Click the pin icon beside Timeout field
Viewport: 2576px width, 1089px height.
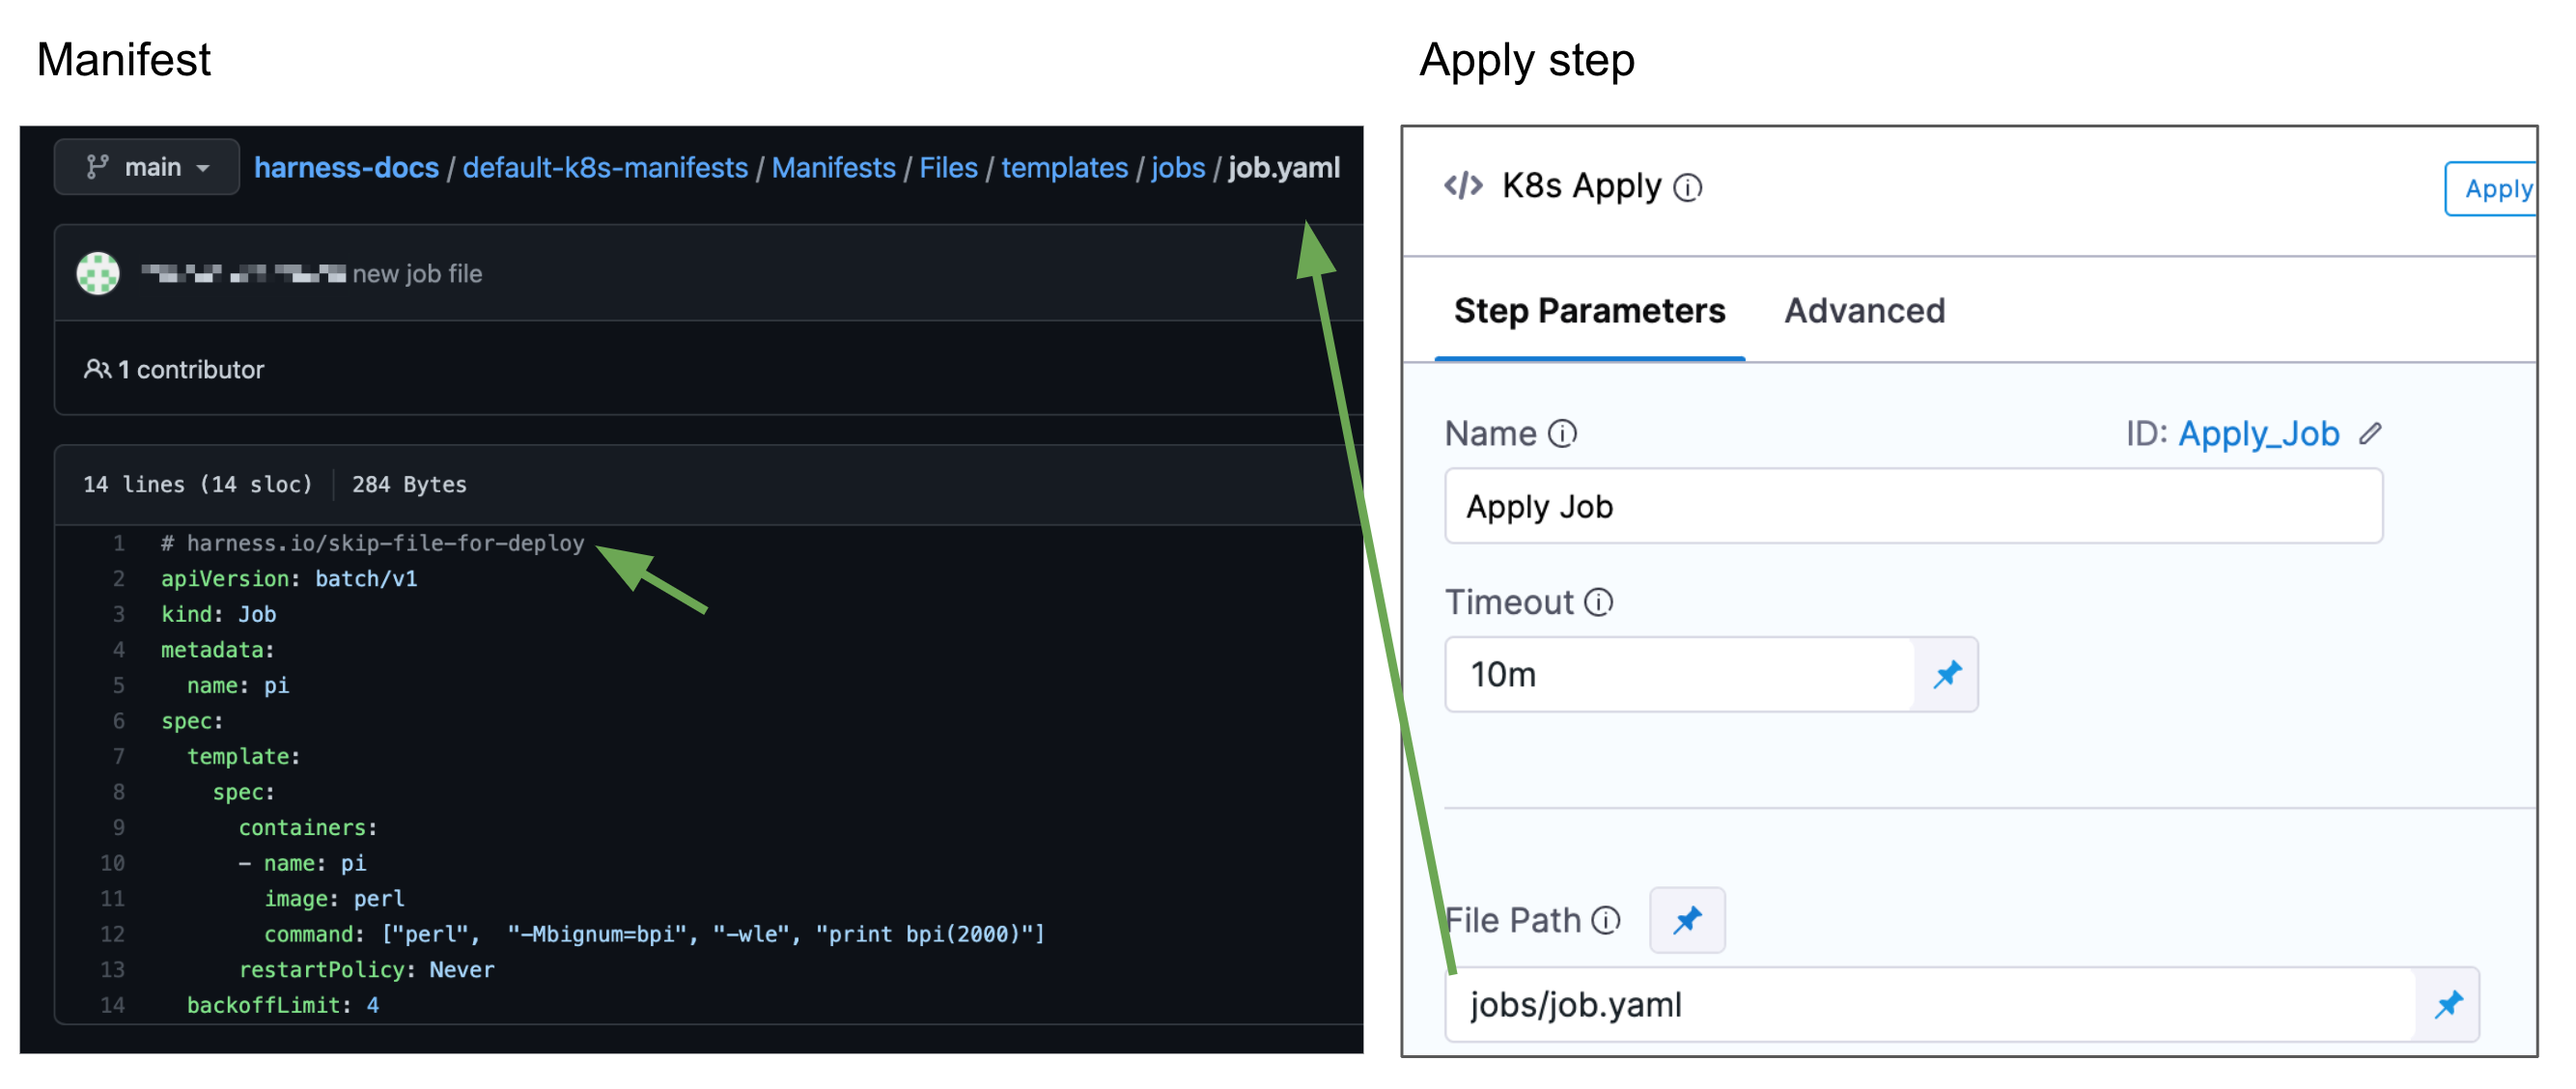click(x=1946, y=675)
